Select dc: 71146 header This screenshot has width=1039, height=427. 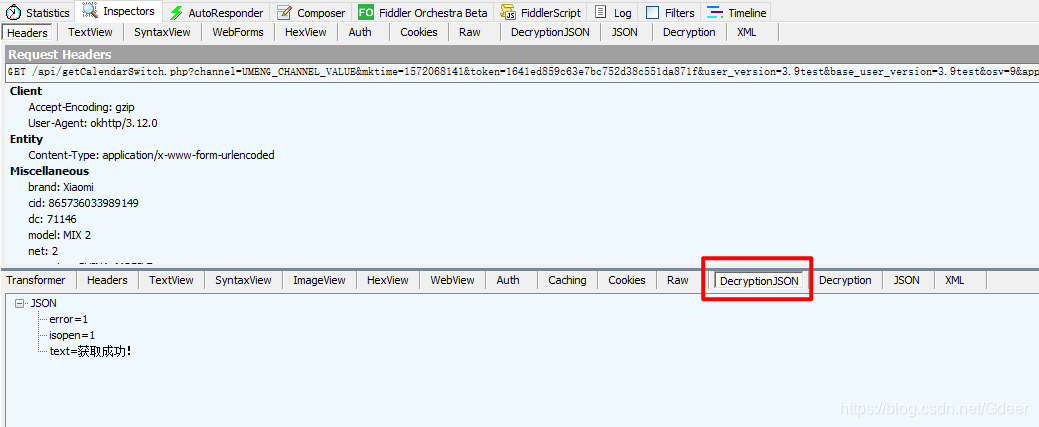pyautogui.click(x=52, y=219)
